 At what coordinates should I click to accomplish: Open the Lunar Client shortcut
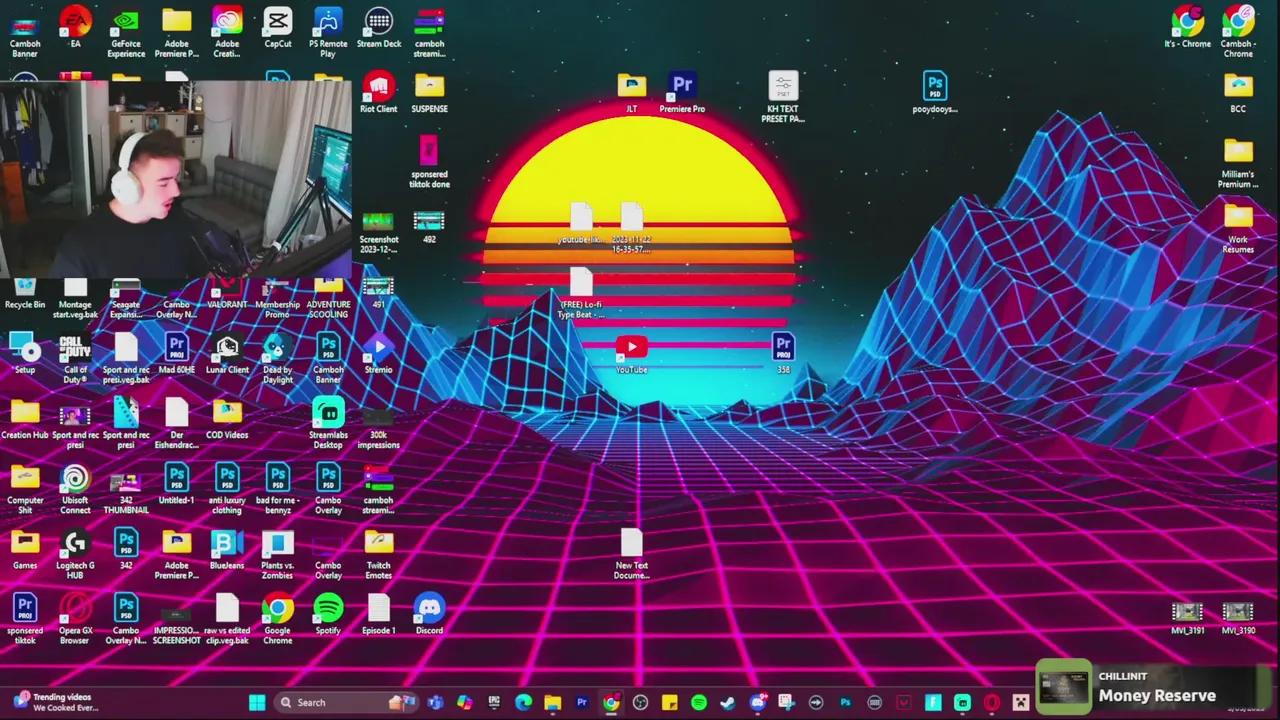coord(227,353)
